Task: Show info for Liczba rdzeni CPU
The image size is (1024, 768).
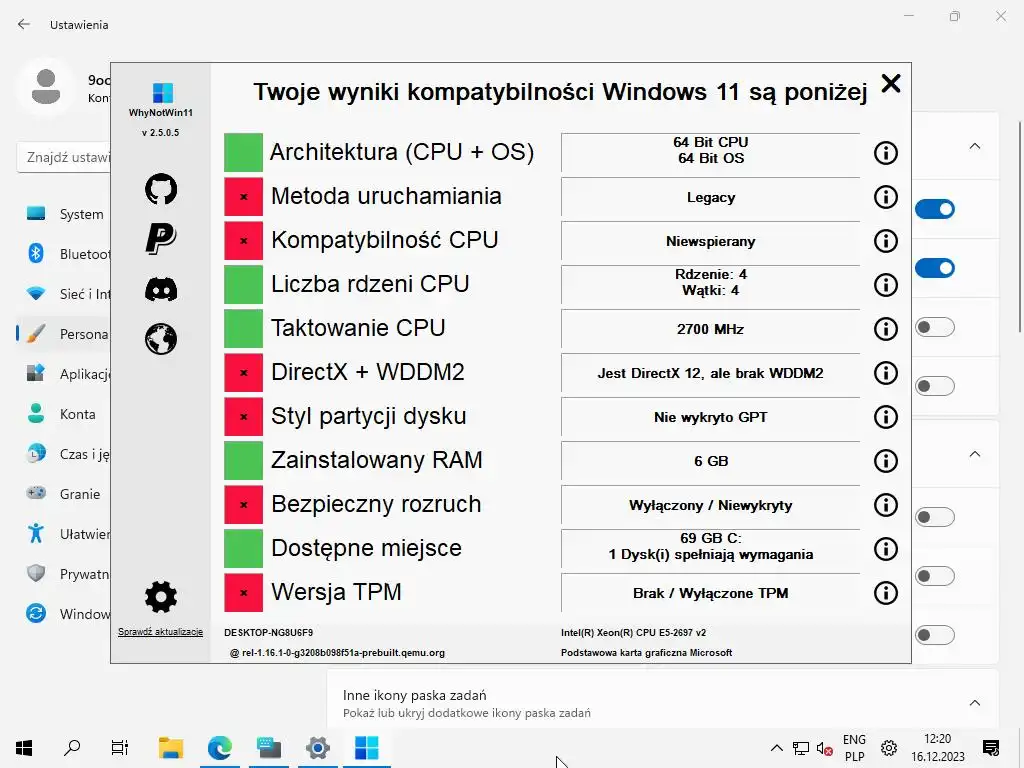Action: click(886, 285)
